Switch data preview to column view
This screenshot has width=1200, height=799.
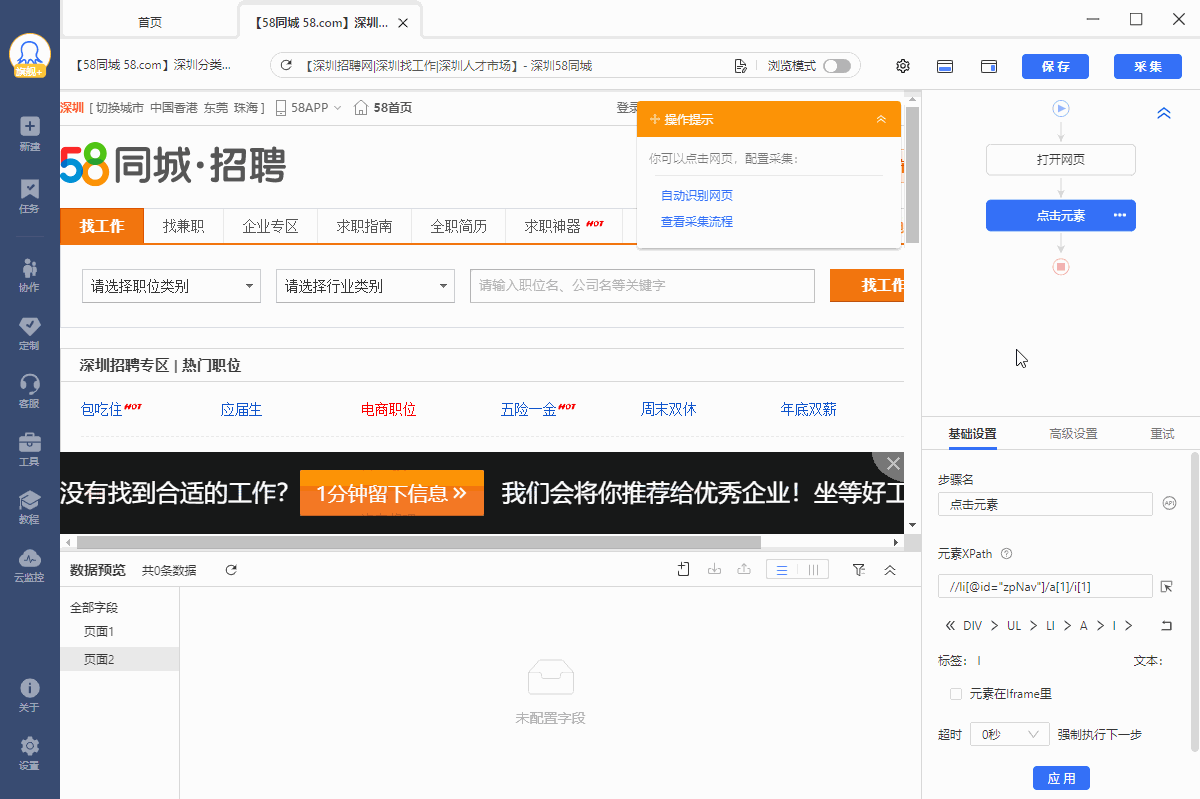click(x=814, y=569)
